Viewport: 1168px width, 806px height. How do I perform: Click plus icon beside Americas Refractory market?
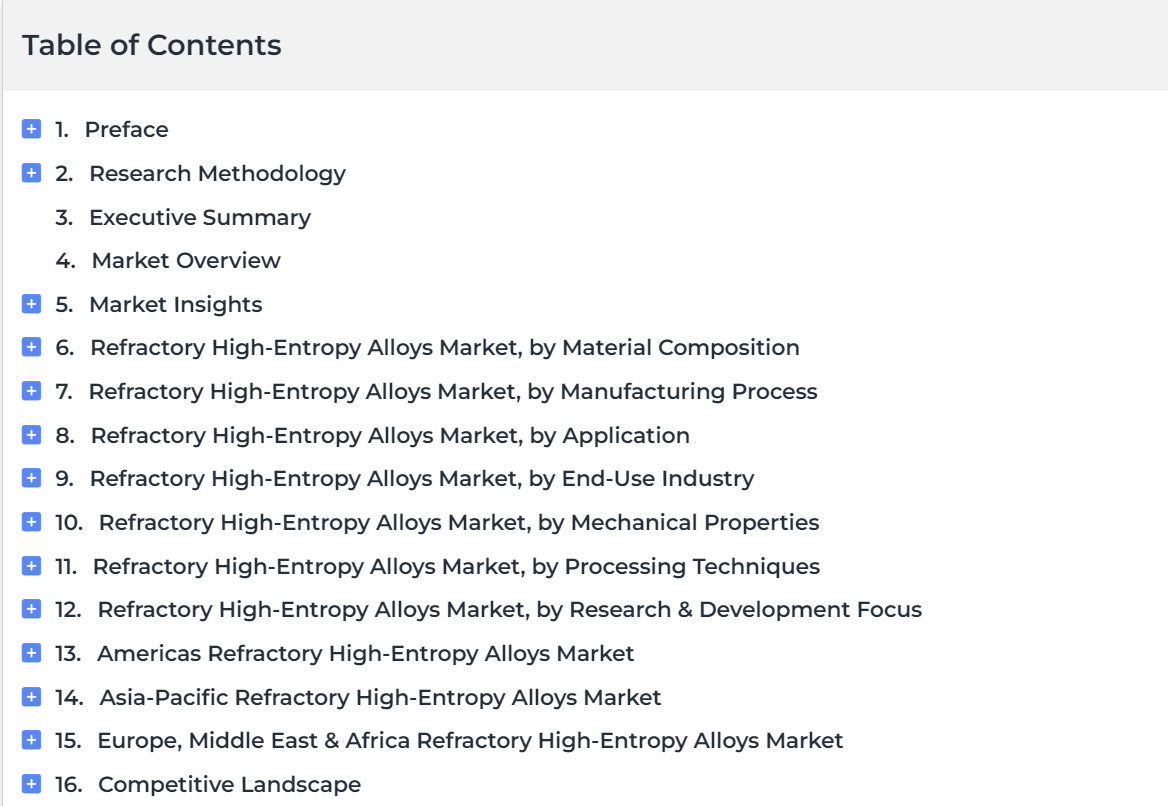coord(31,653)
